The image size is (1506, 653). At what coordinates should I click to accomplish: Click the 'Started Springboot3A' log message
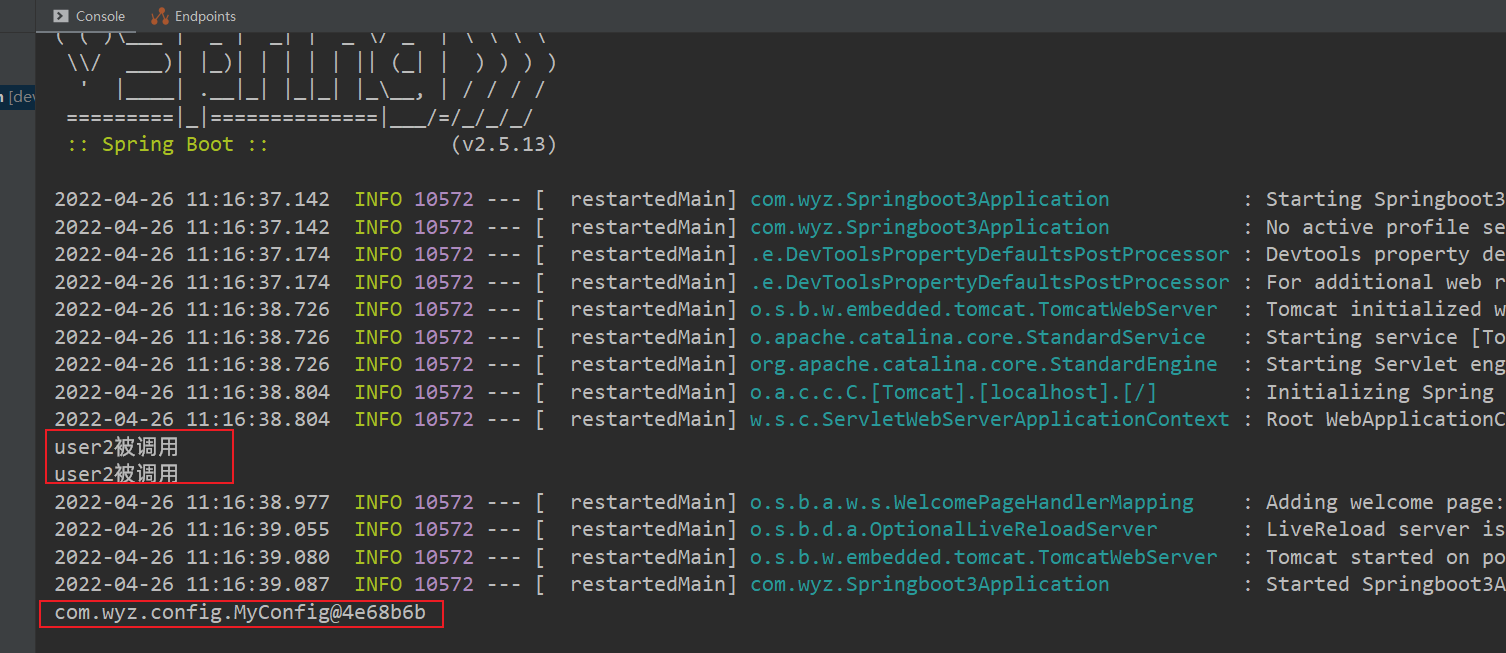pyautogui.click(x=1386, y=584)
